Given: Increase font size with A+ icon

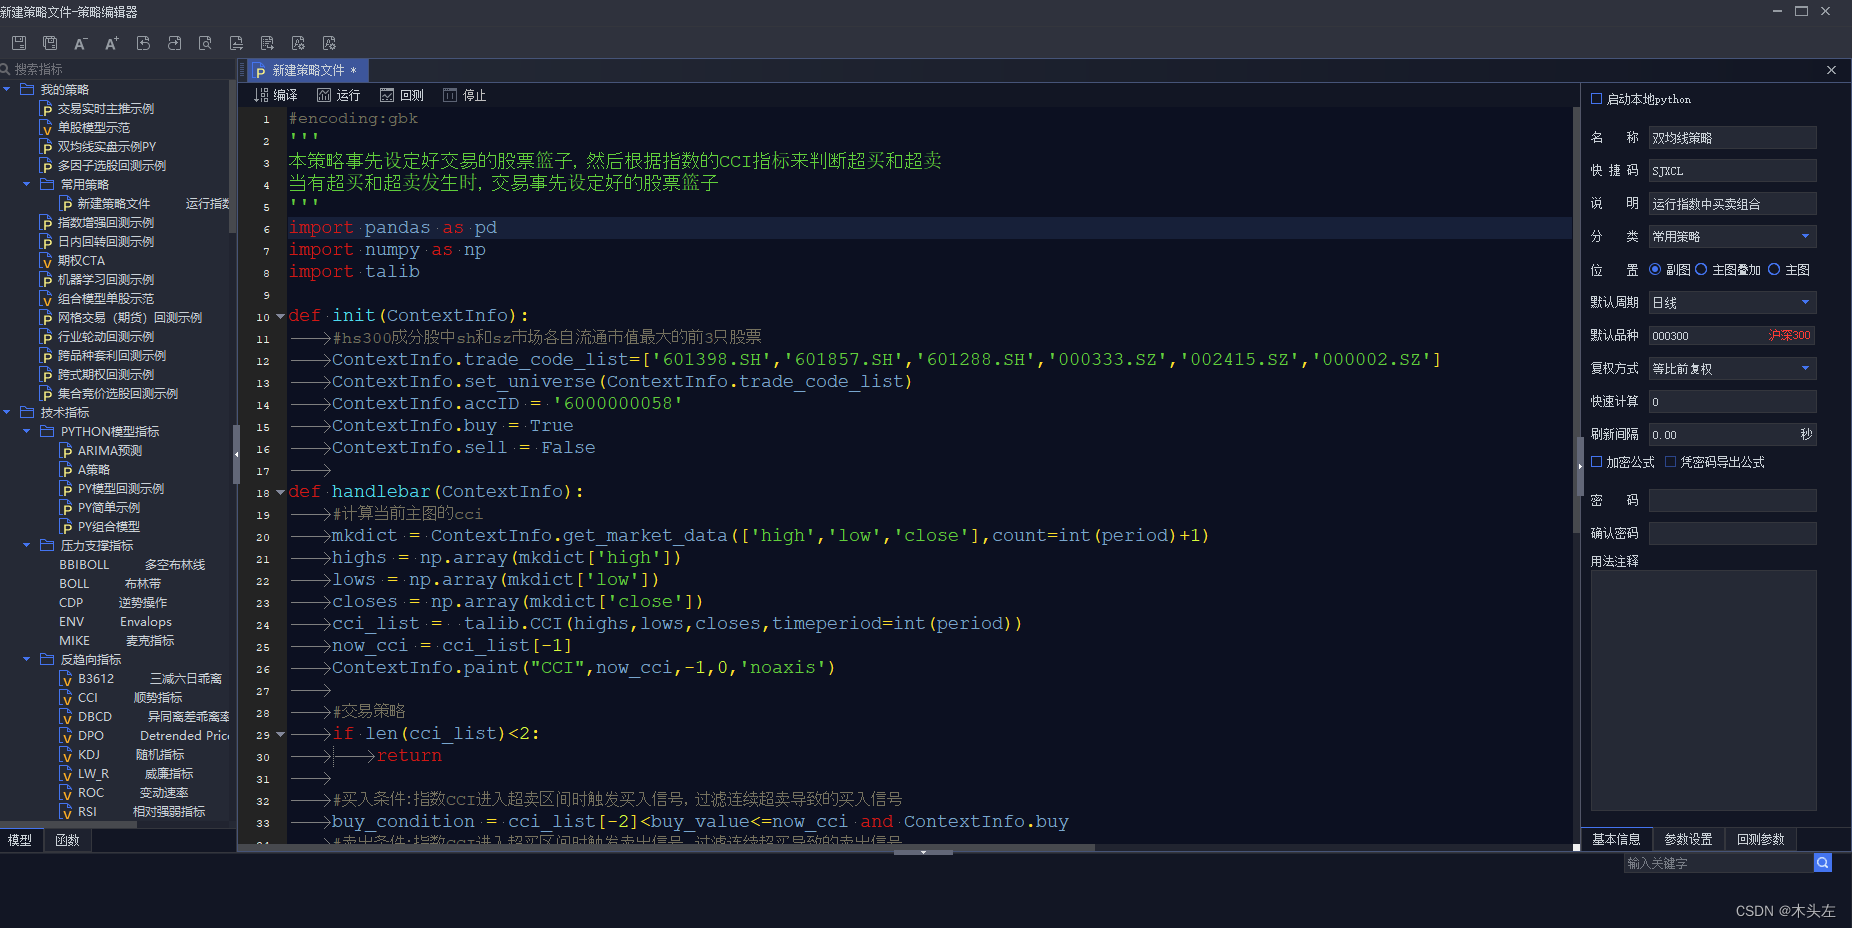Looking at the screenshot, I should coord(112,43).
